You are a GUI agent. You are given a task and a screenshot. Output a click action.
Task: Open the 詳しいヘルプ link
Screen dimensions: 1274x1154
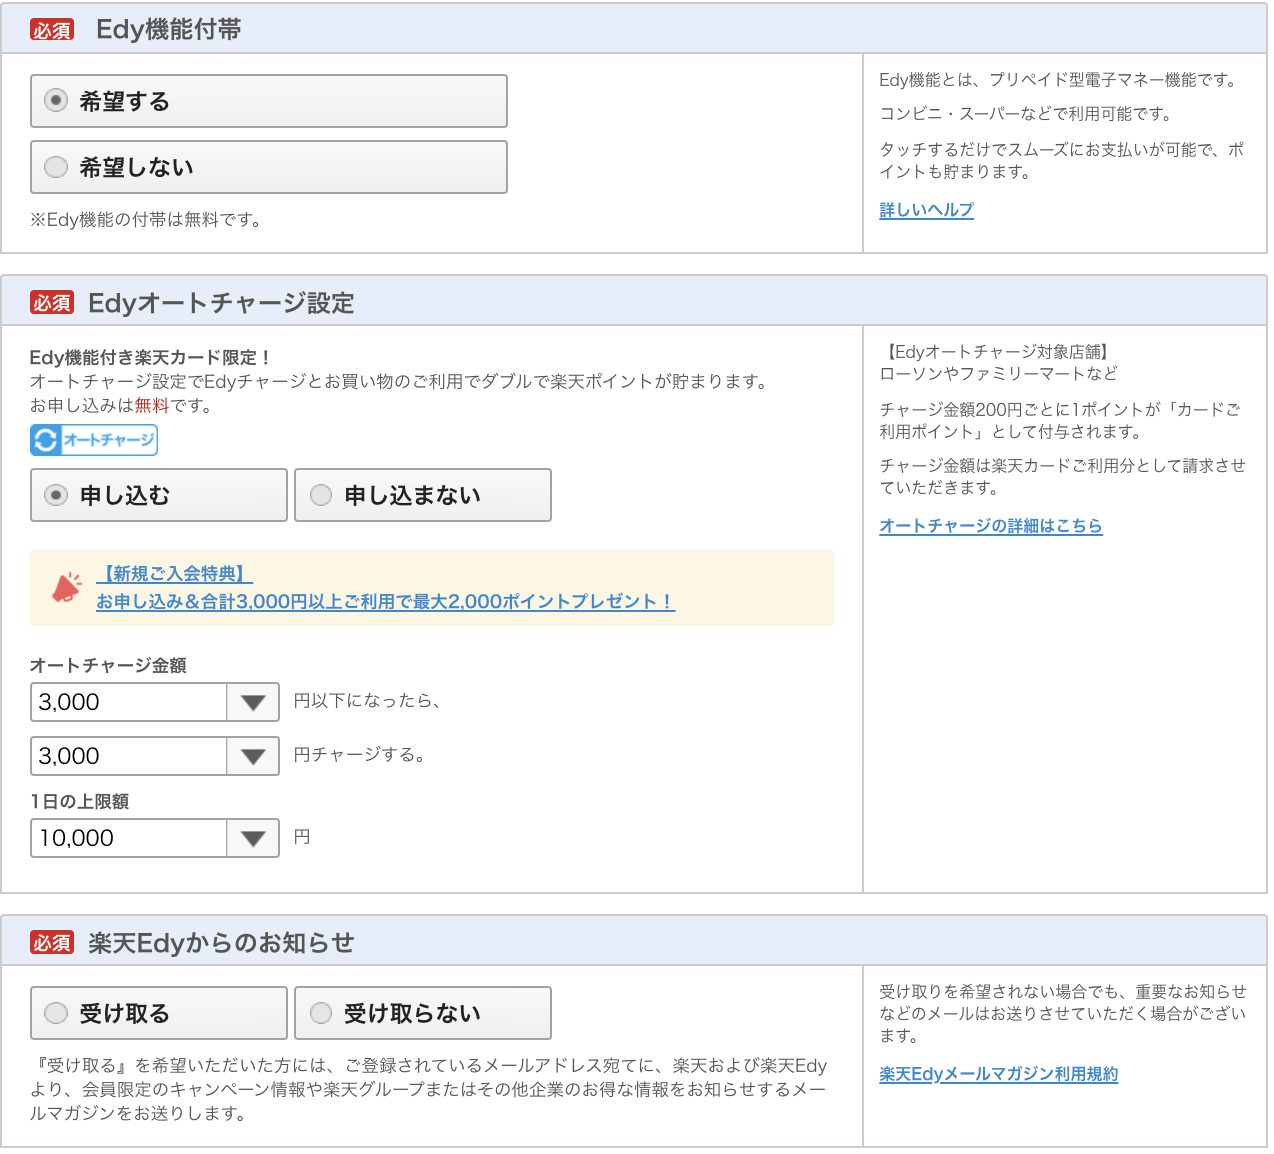(x=924, y=210)
